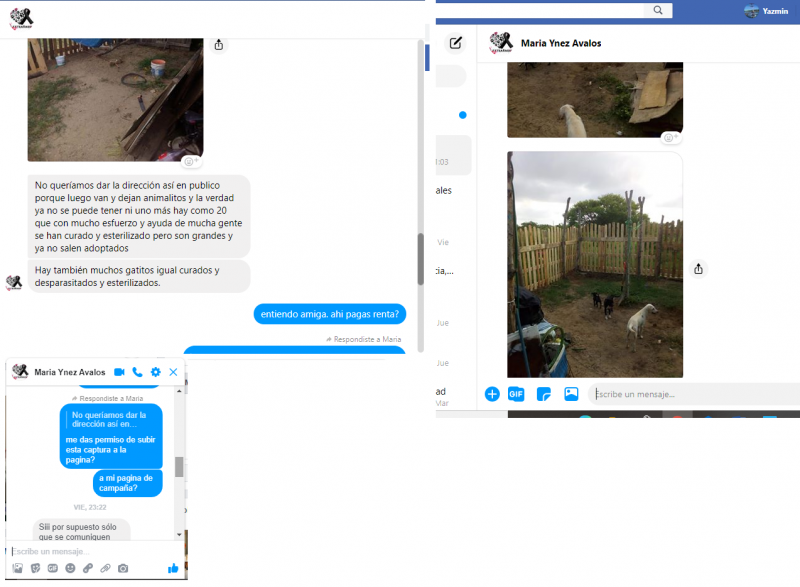This screenshot has height=587, width=800.
Task: Click the left conversation scrollbar
Action: [421, 259]
